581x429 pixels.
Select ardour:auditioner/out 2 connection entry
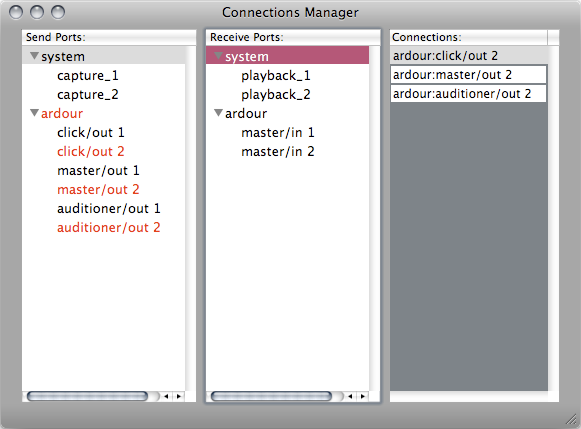(468, 94)
